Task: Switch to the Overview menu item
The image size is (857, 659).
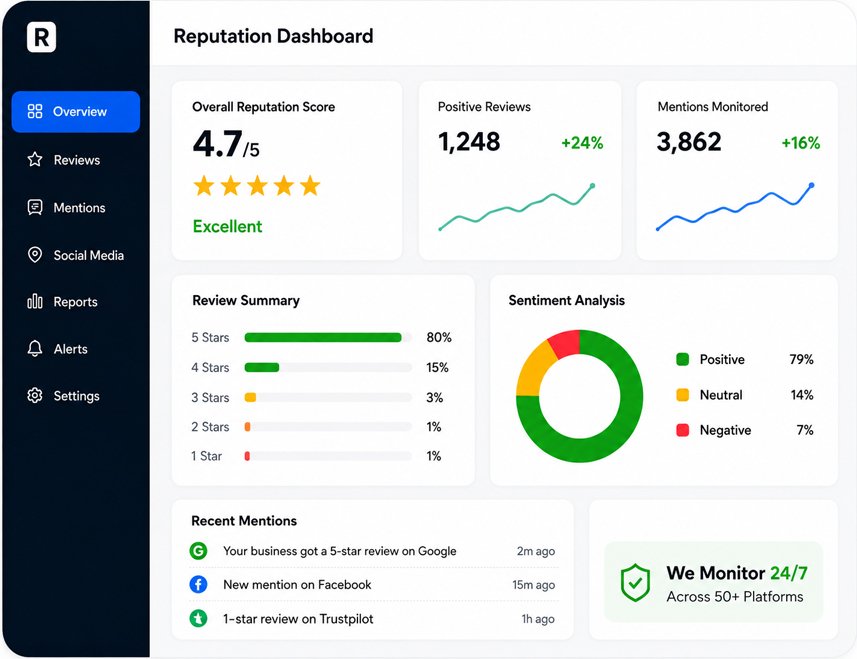Action: [x=76, y=111]
